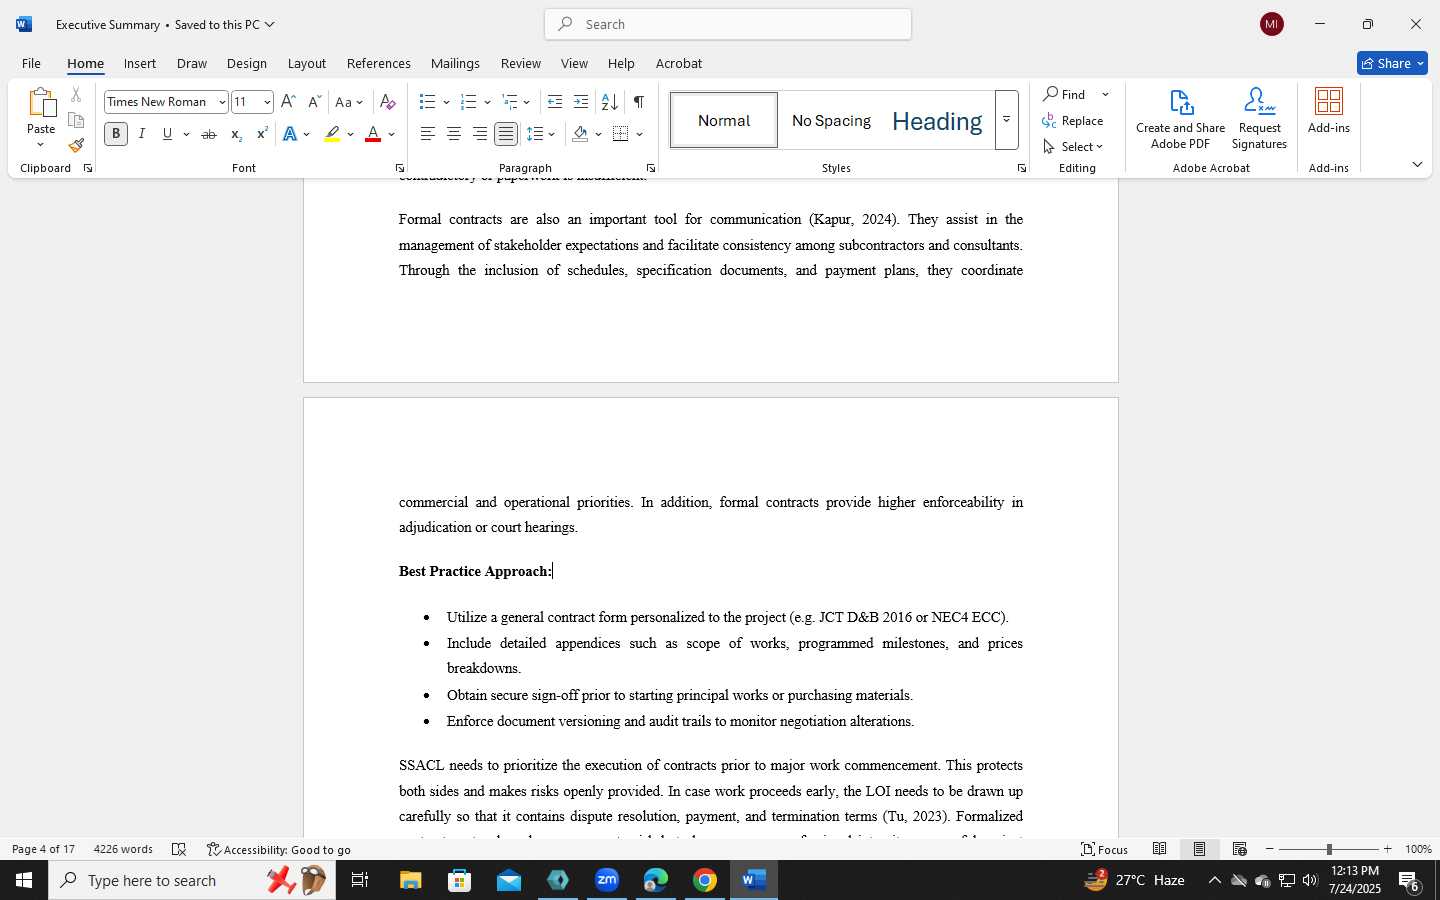1440x900 pixels.
Task: Apply red font color
Action: click(373, 134)
